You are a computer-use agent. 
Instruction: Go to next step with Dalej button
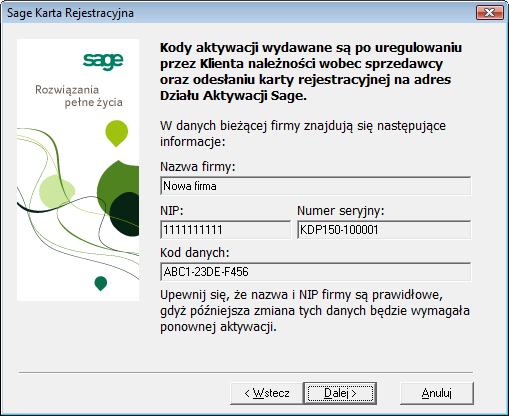(340, 393)
